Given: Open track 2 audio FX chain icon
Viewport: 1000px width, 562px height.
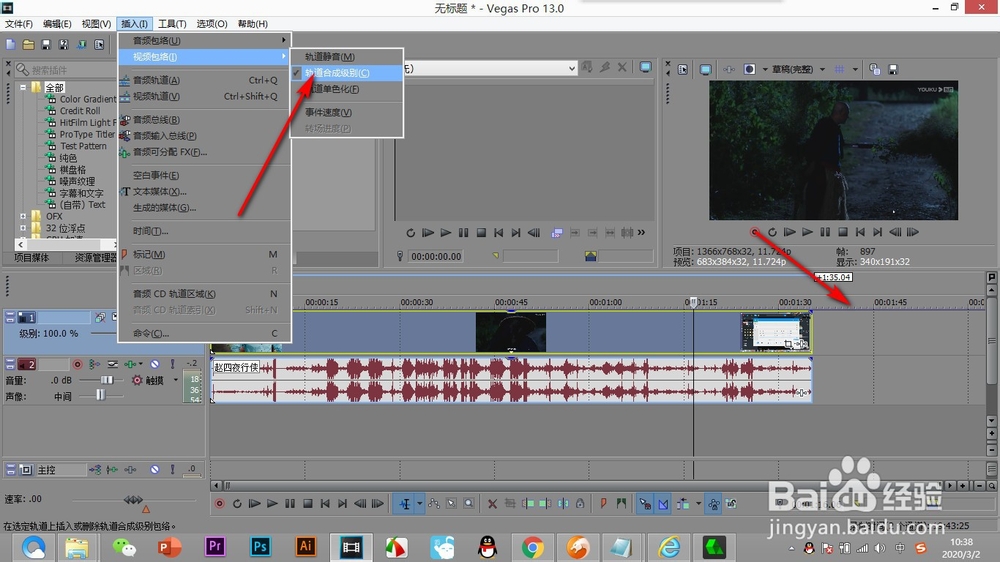Looking at the screenshot, I should pyautogui.click(x=132, y=364).
